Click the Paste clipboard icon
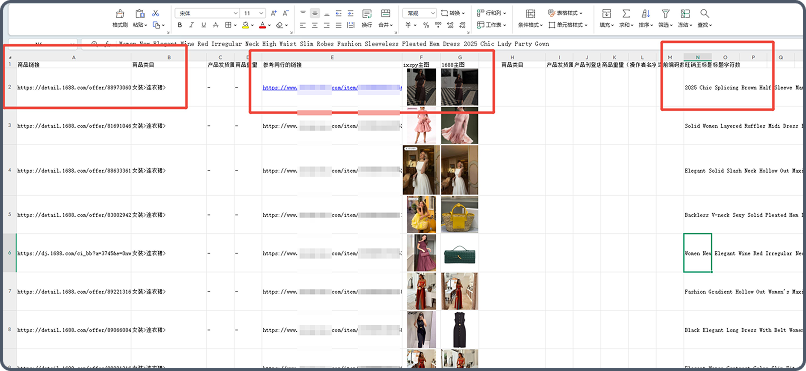806x371 pixels. [x=140, y=13]
